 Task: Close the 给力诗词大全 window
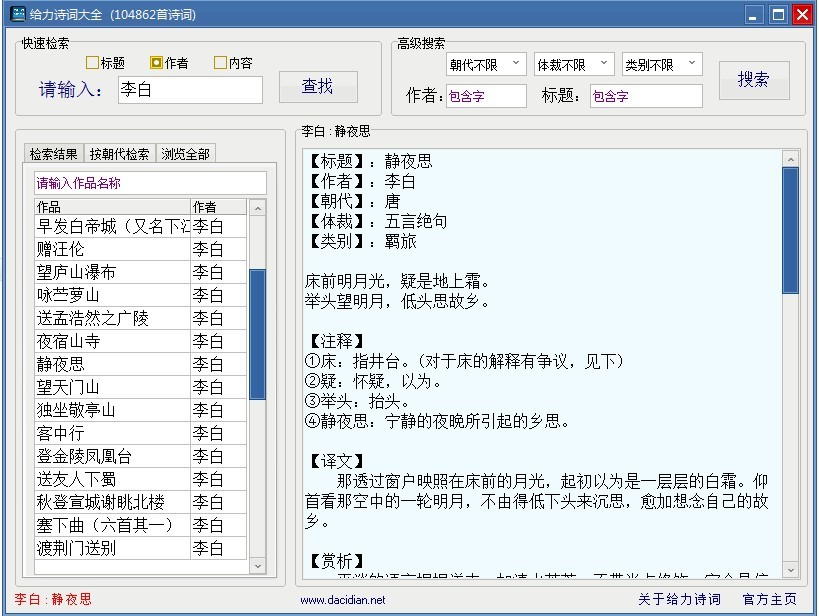tap(802, 14)
